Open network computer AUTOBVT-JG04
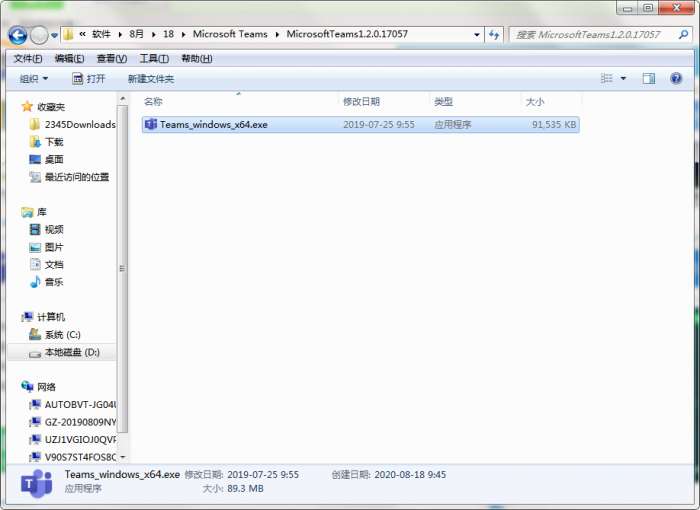The width and height of the screenshot is (700, 510). click(x=80, y=405)
